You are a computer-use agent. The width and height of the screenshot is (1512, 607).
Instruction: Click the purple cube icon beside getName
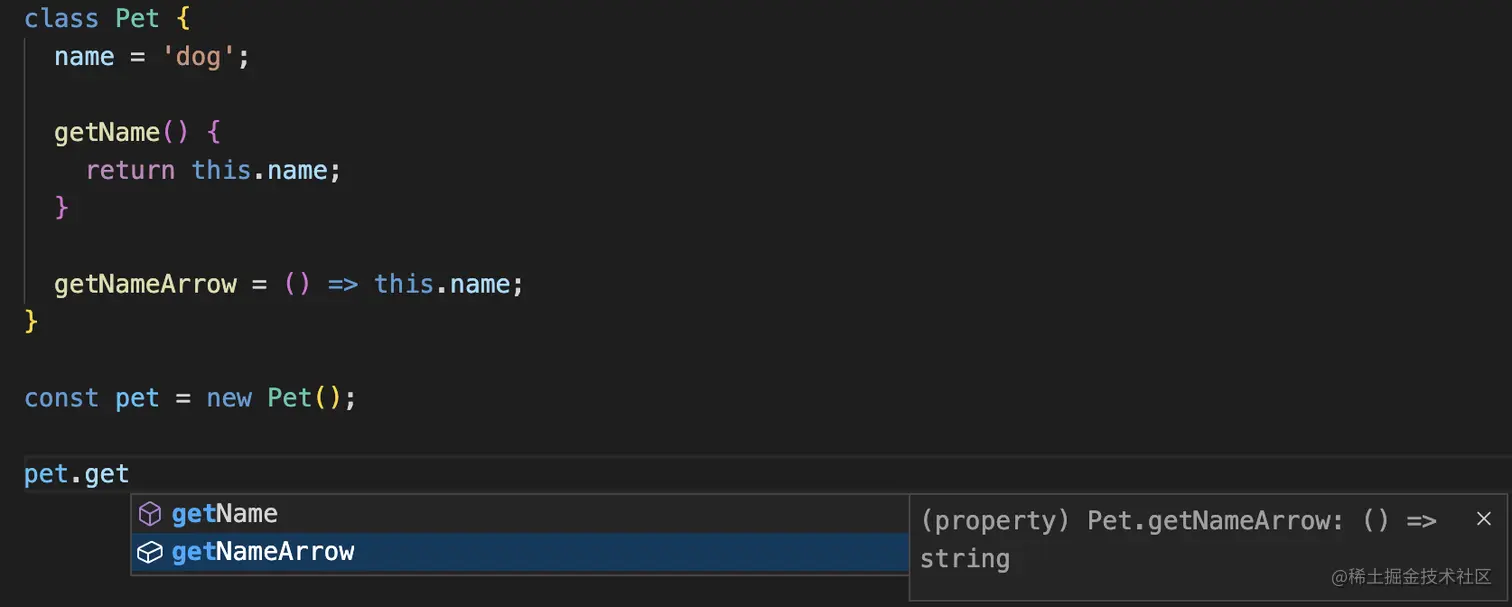[149, 514]
